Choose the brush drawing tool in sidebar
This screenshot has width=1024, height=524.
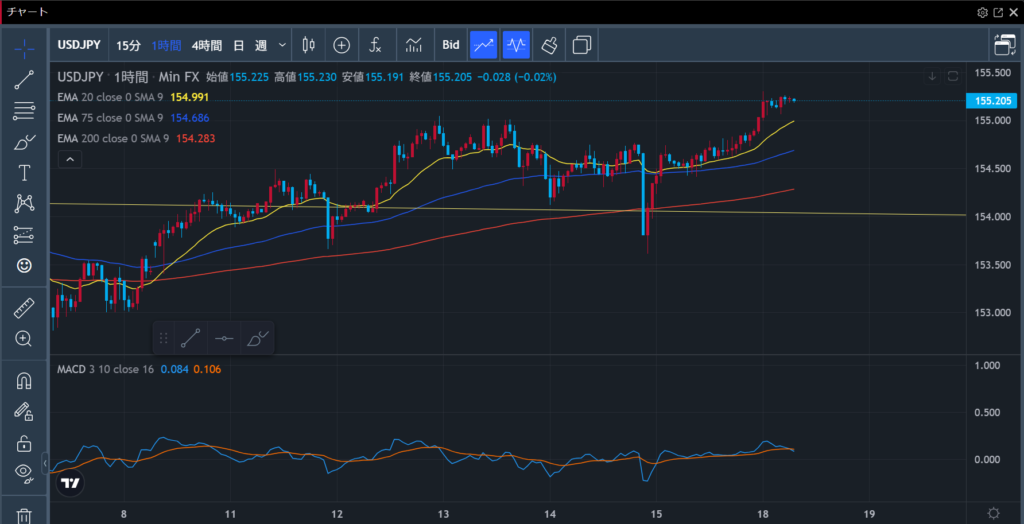click(24, 142)
